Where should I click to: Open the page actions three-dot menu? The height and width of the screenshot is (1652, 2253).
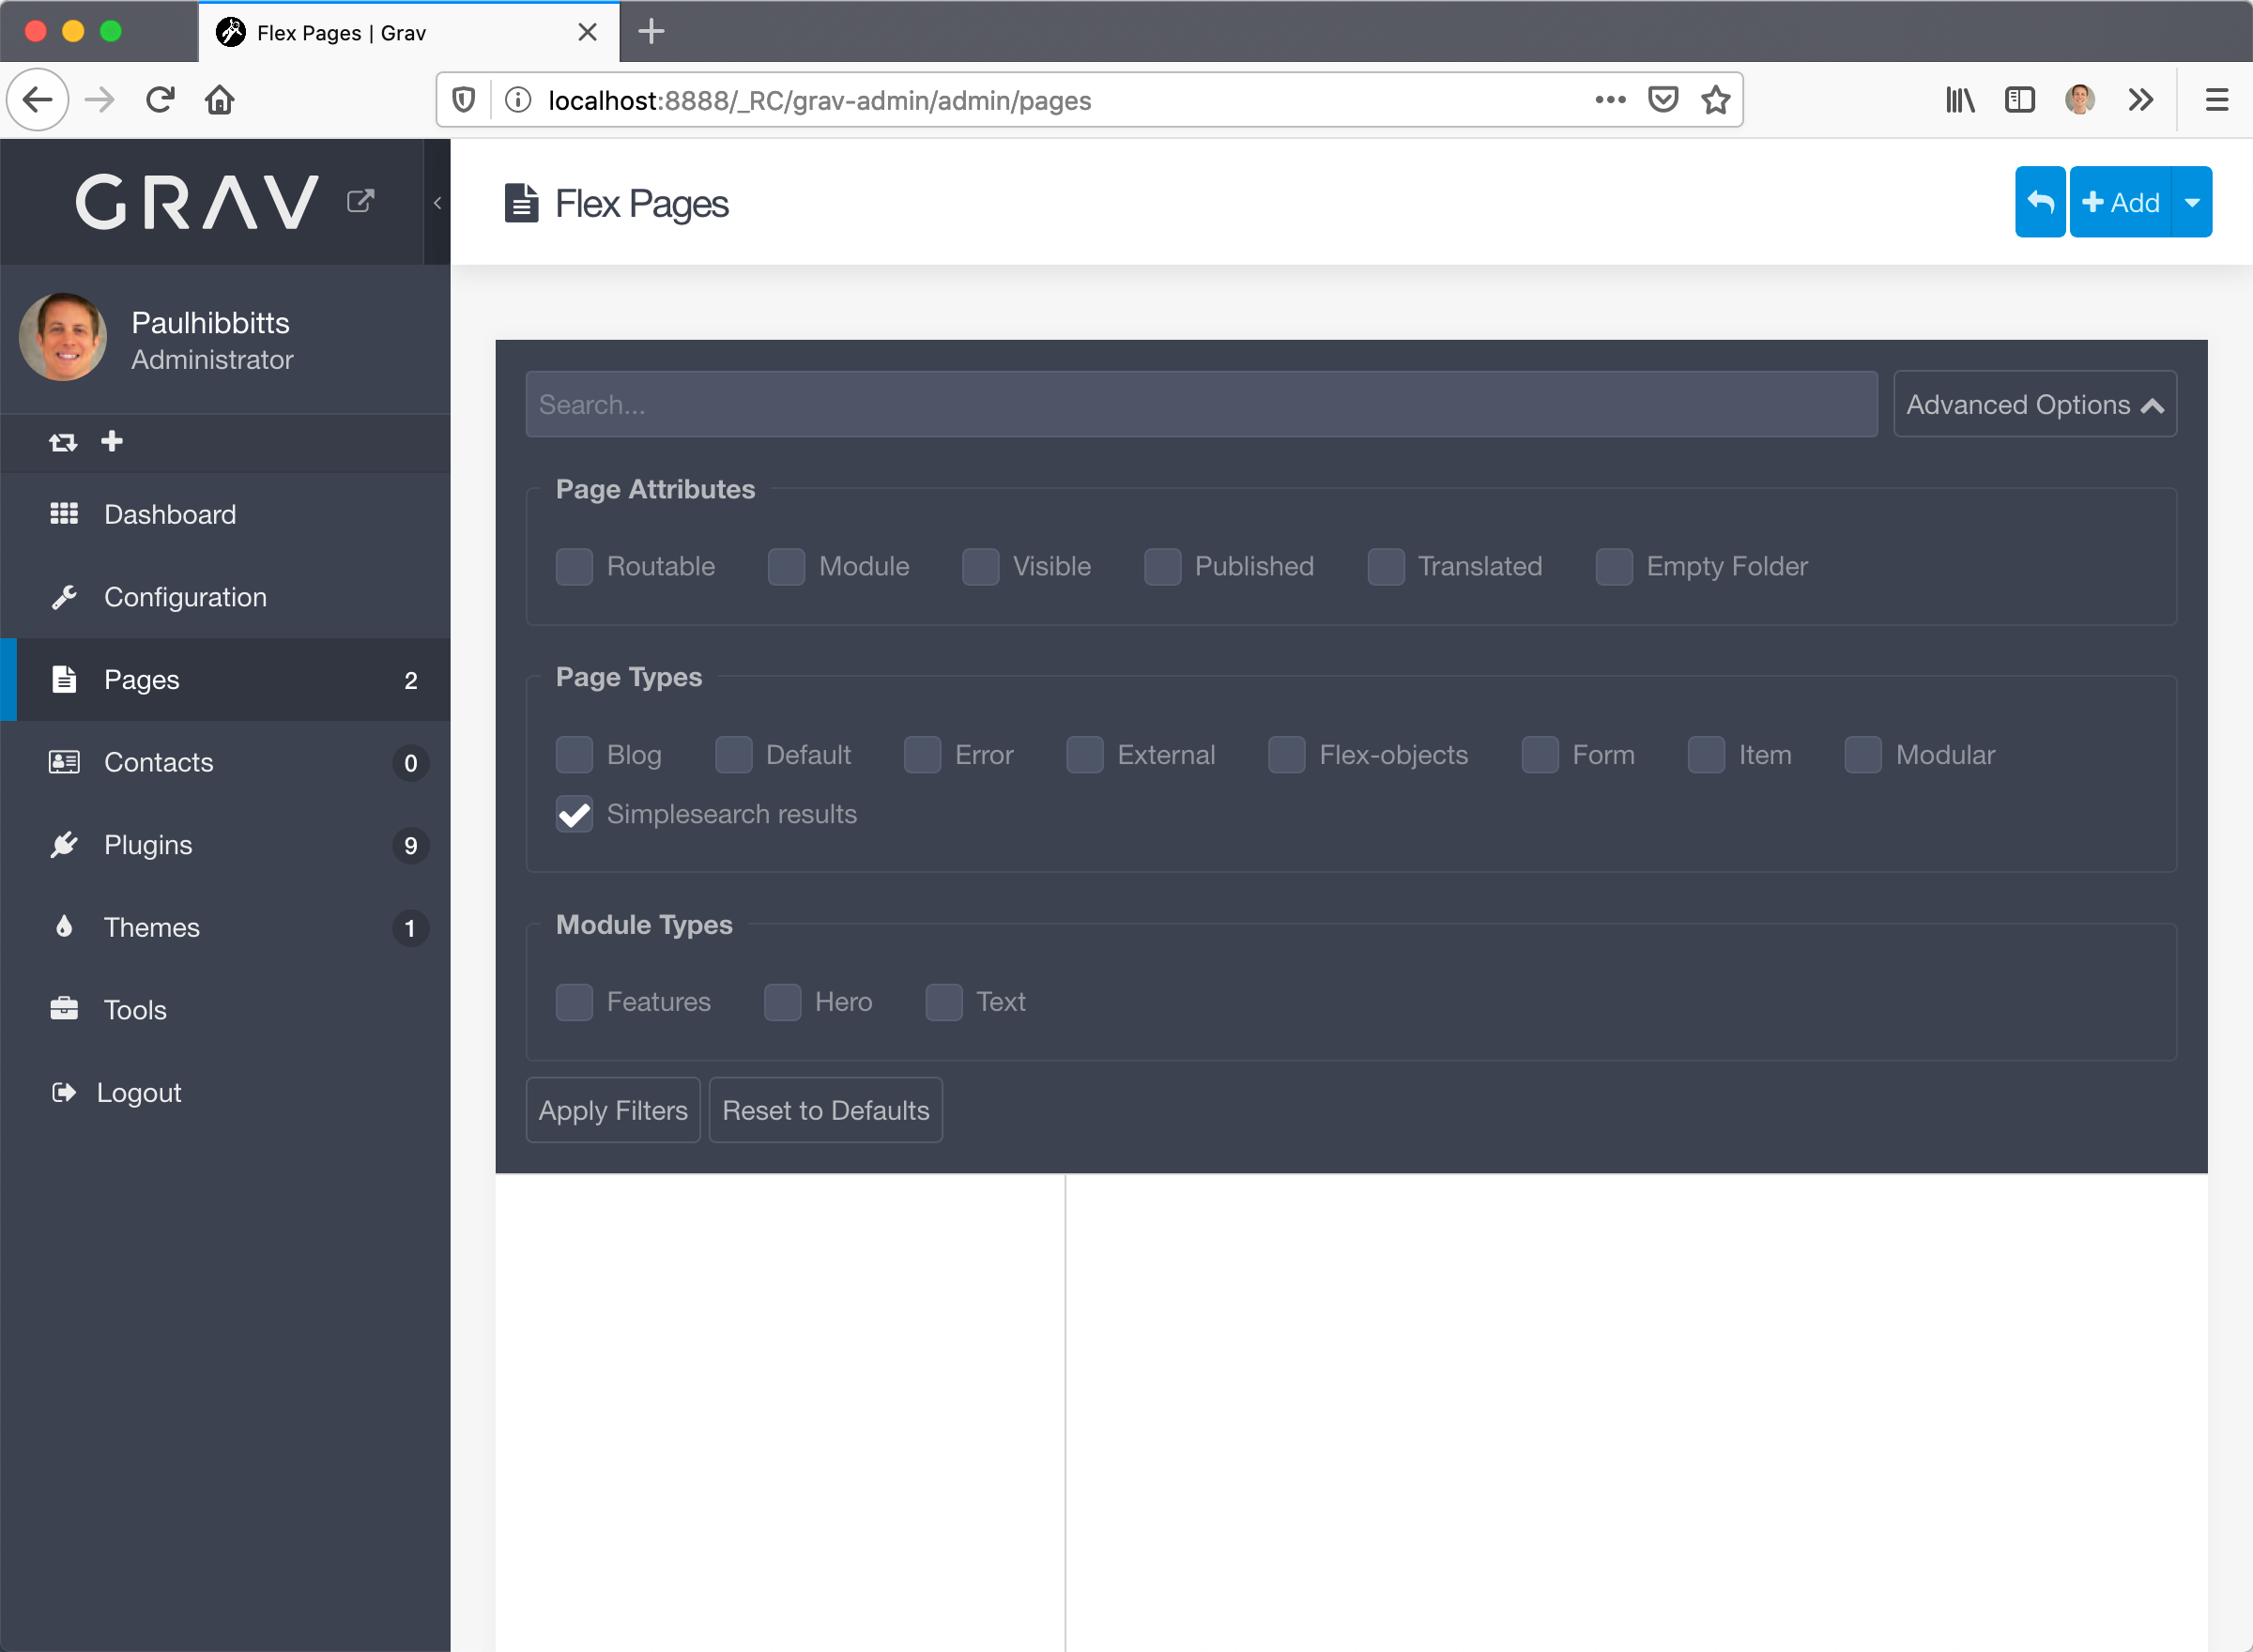1610,99
